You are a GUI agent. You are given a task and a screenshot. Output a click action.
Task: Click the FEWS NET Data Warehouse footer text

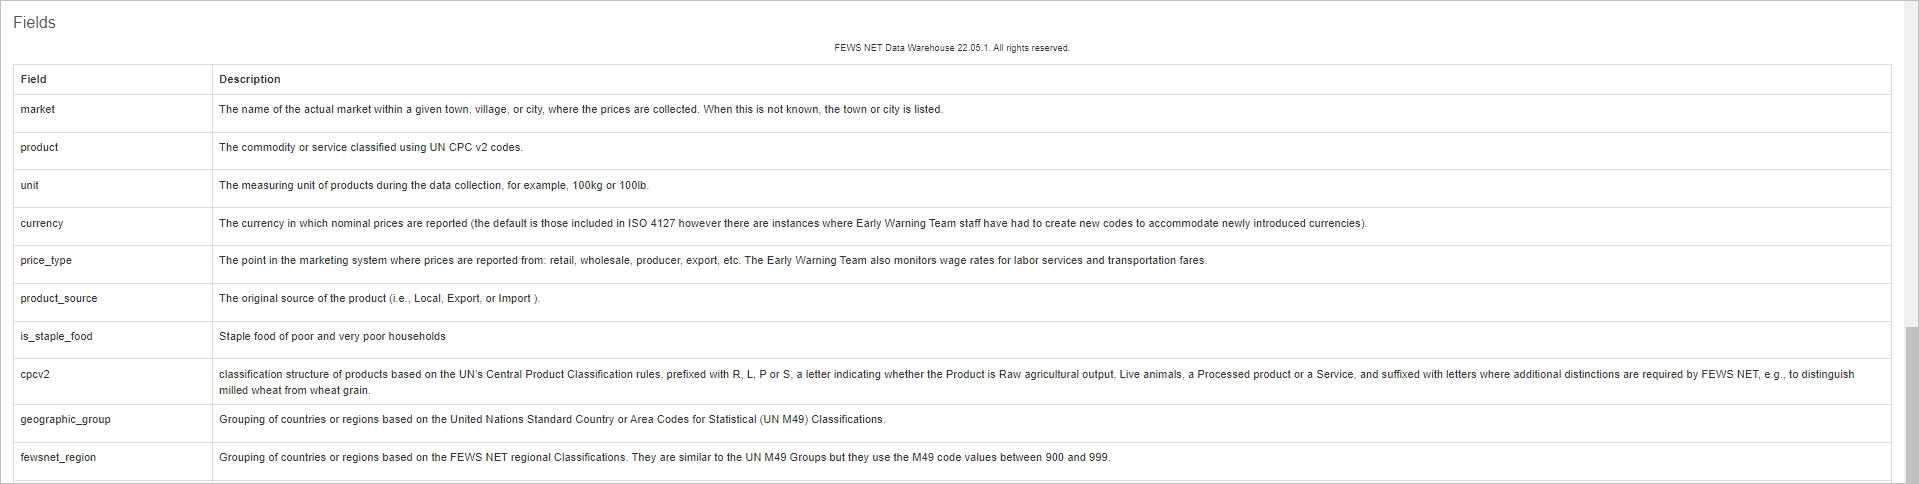[951, 48]
